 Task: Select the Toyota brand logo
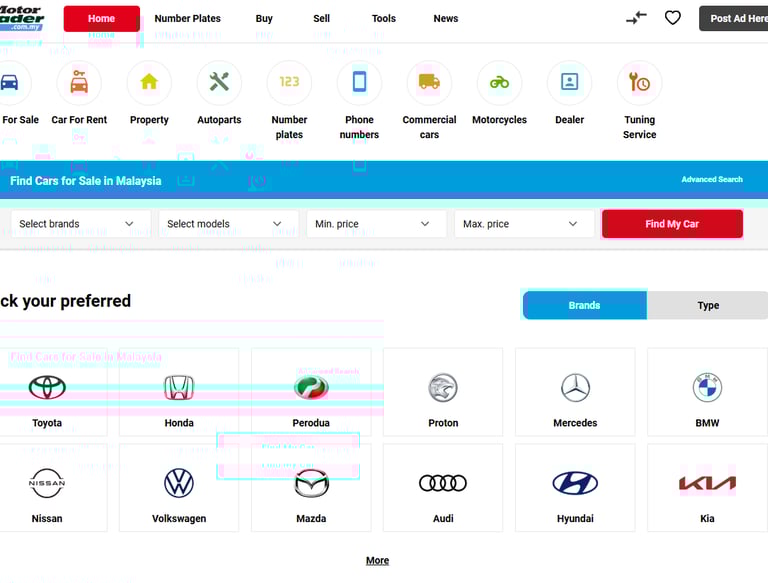(47, 387)
